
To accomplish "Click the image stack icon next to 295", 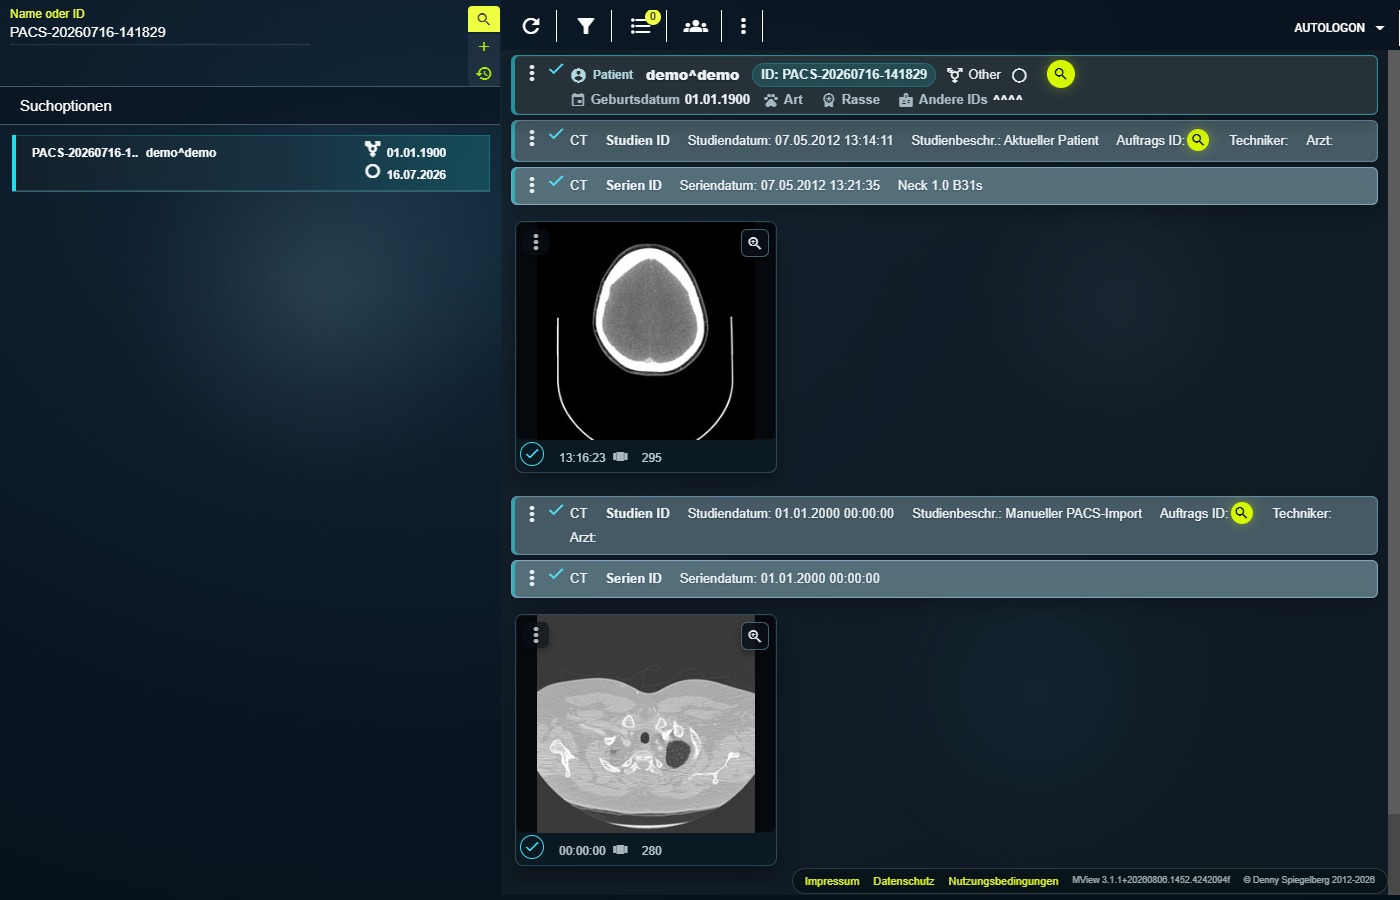I will point(621,457).
